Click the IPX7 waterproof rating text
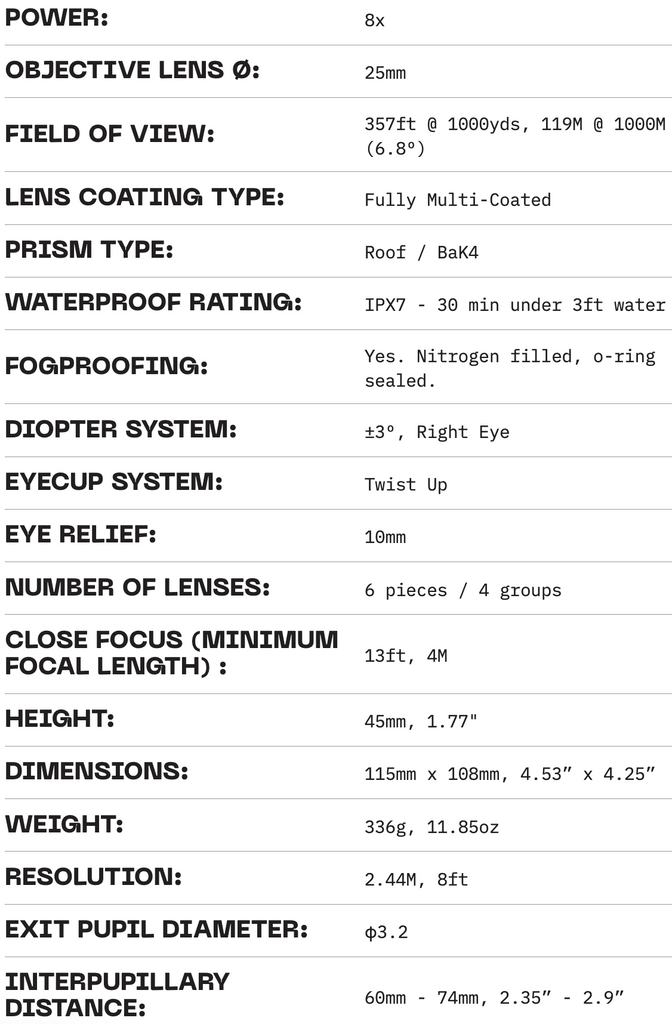Image resolution: width=672 pixels, height=1024 pixels. click(515, 305)
